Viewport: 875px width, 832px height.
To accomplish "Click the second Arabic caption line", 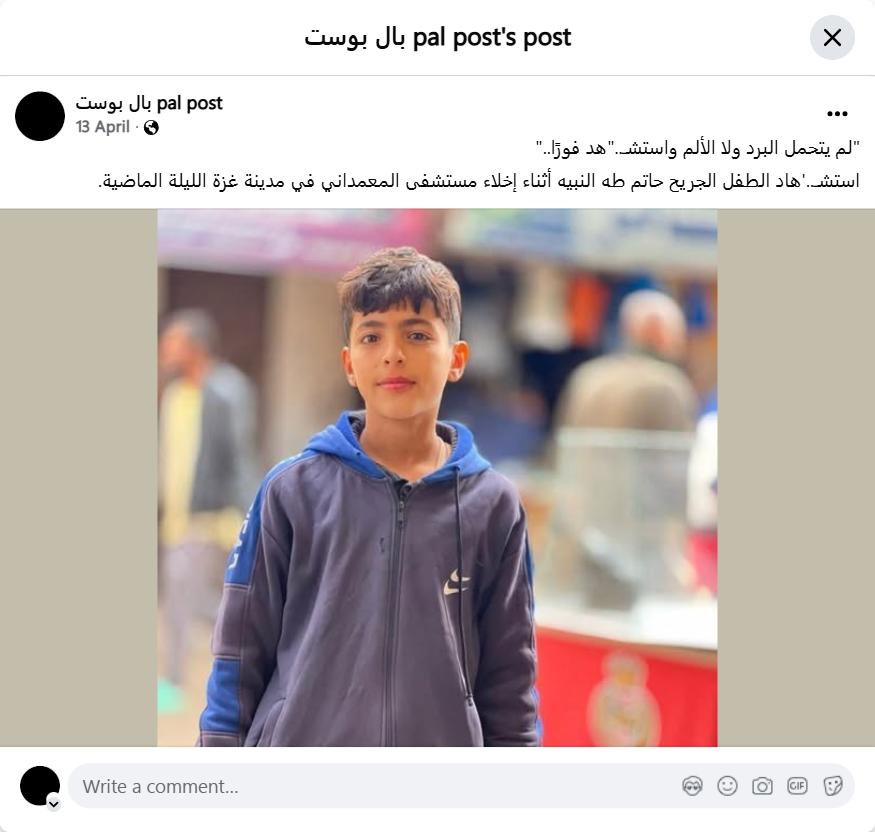I will pos(479,181).
